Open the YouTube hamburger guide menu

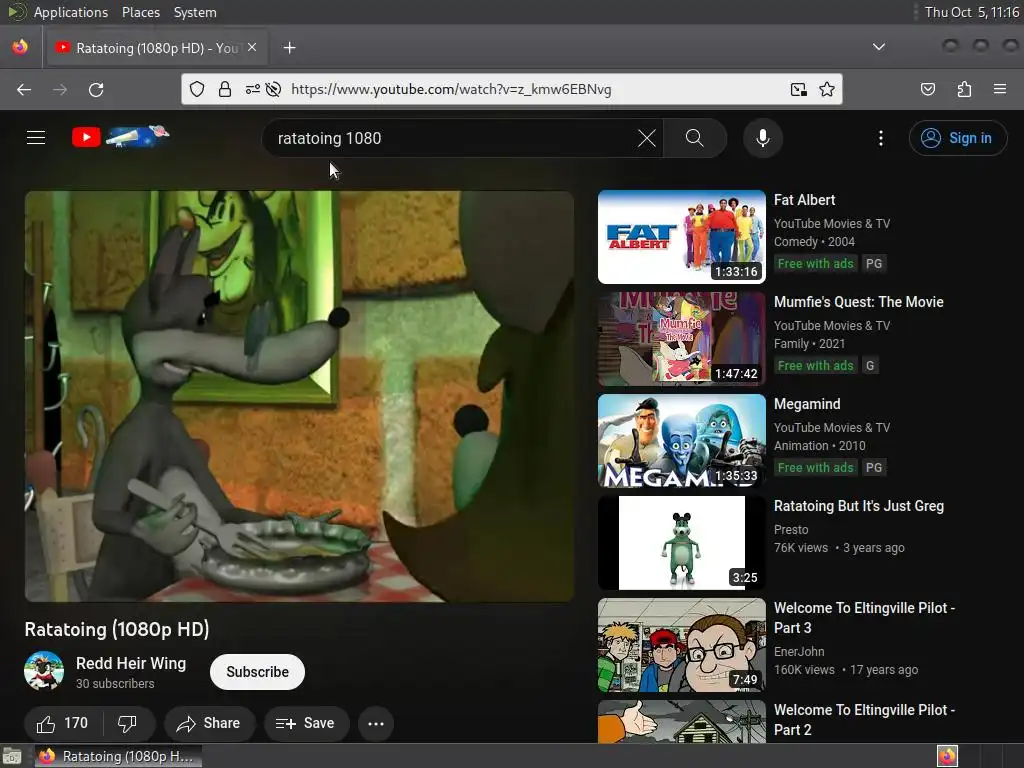click(x=36, y=138)
